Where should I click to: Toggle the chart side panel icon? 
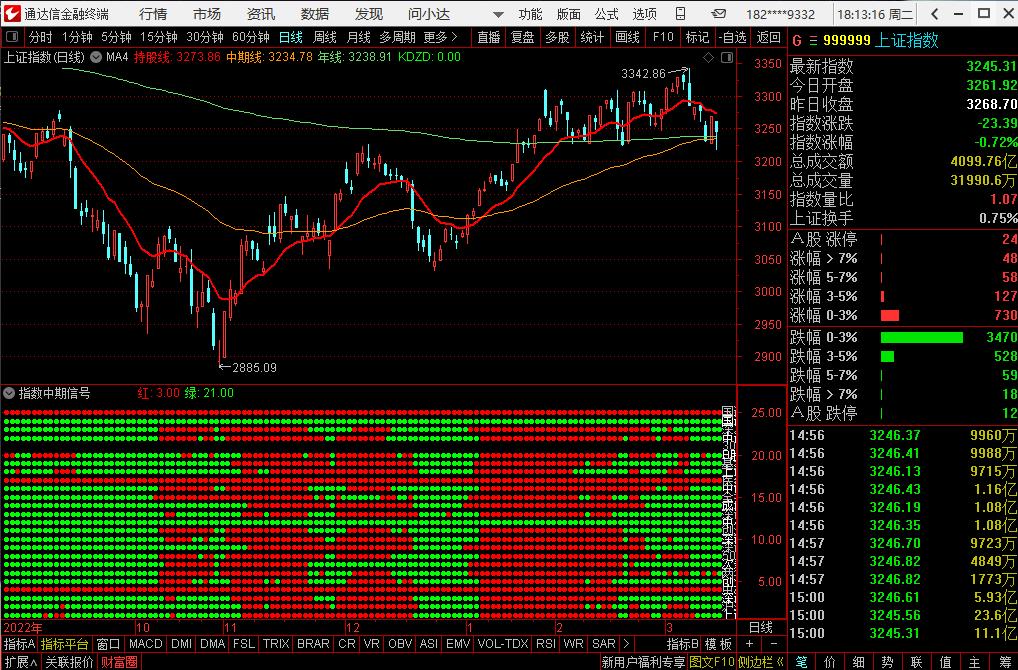click(726, 58)
